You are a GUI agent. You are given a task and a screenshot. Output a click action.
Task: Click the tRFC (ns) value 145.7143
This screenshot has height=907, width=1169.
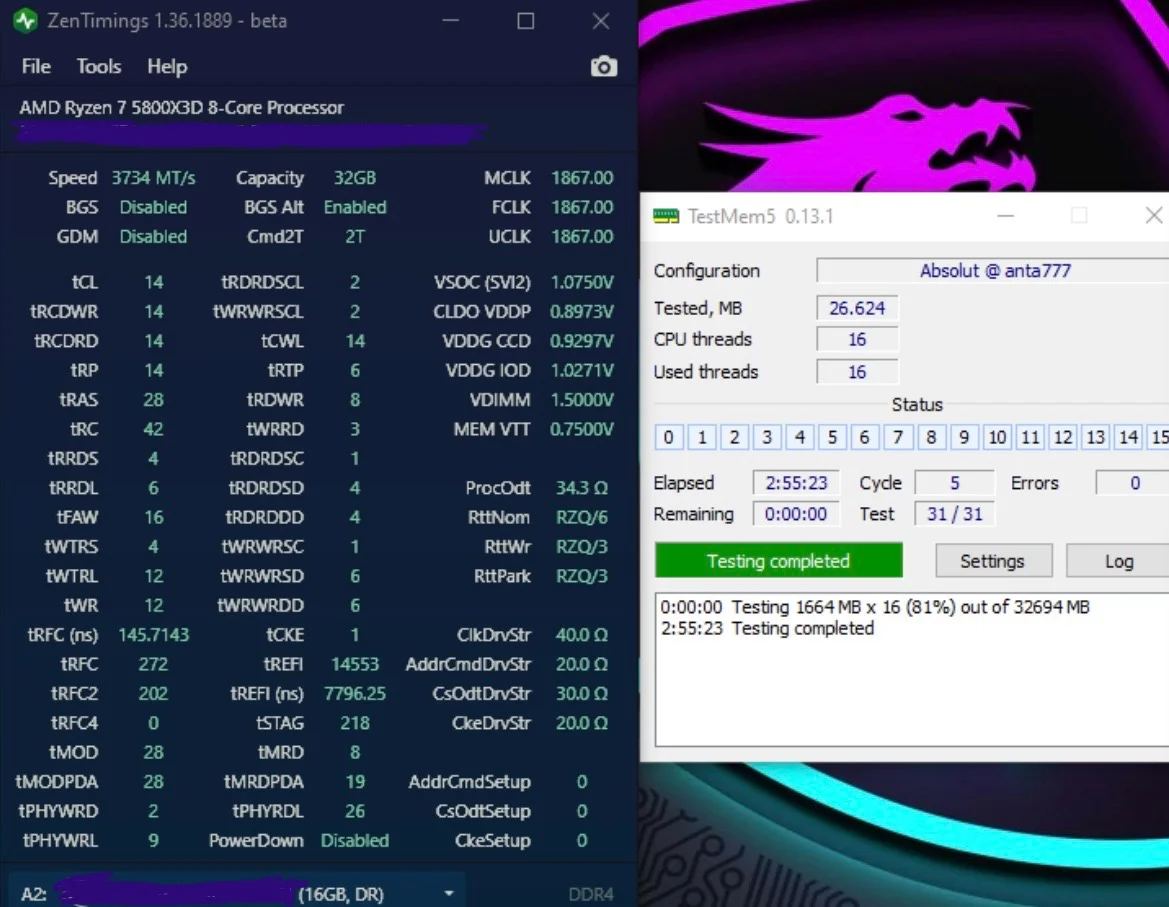(154, 634)
